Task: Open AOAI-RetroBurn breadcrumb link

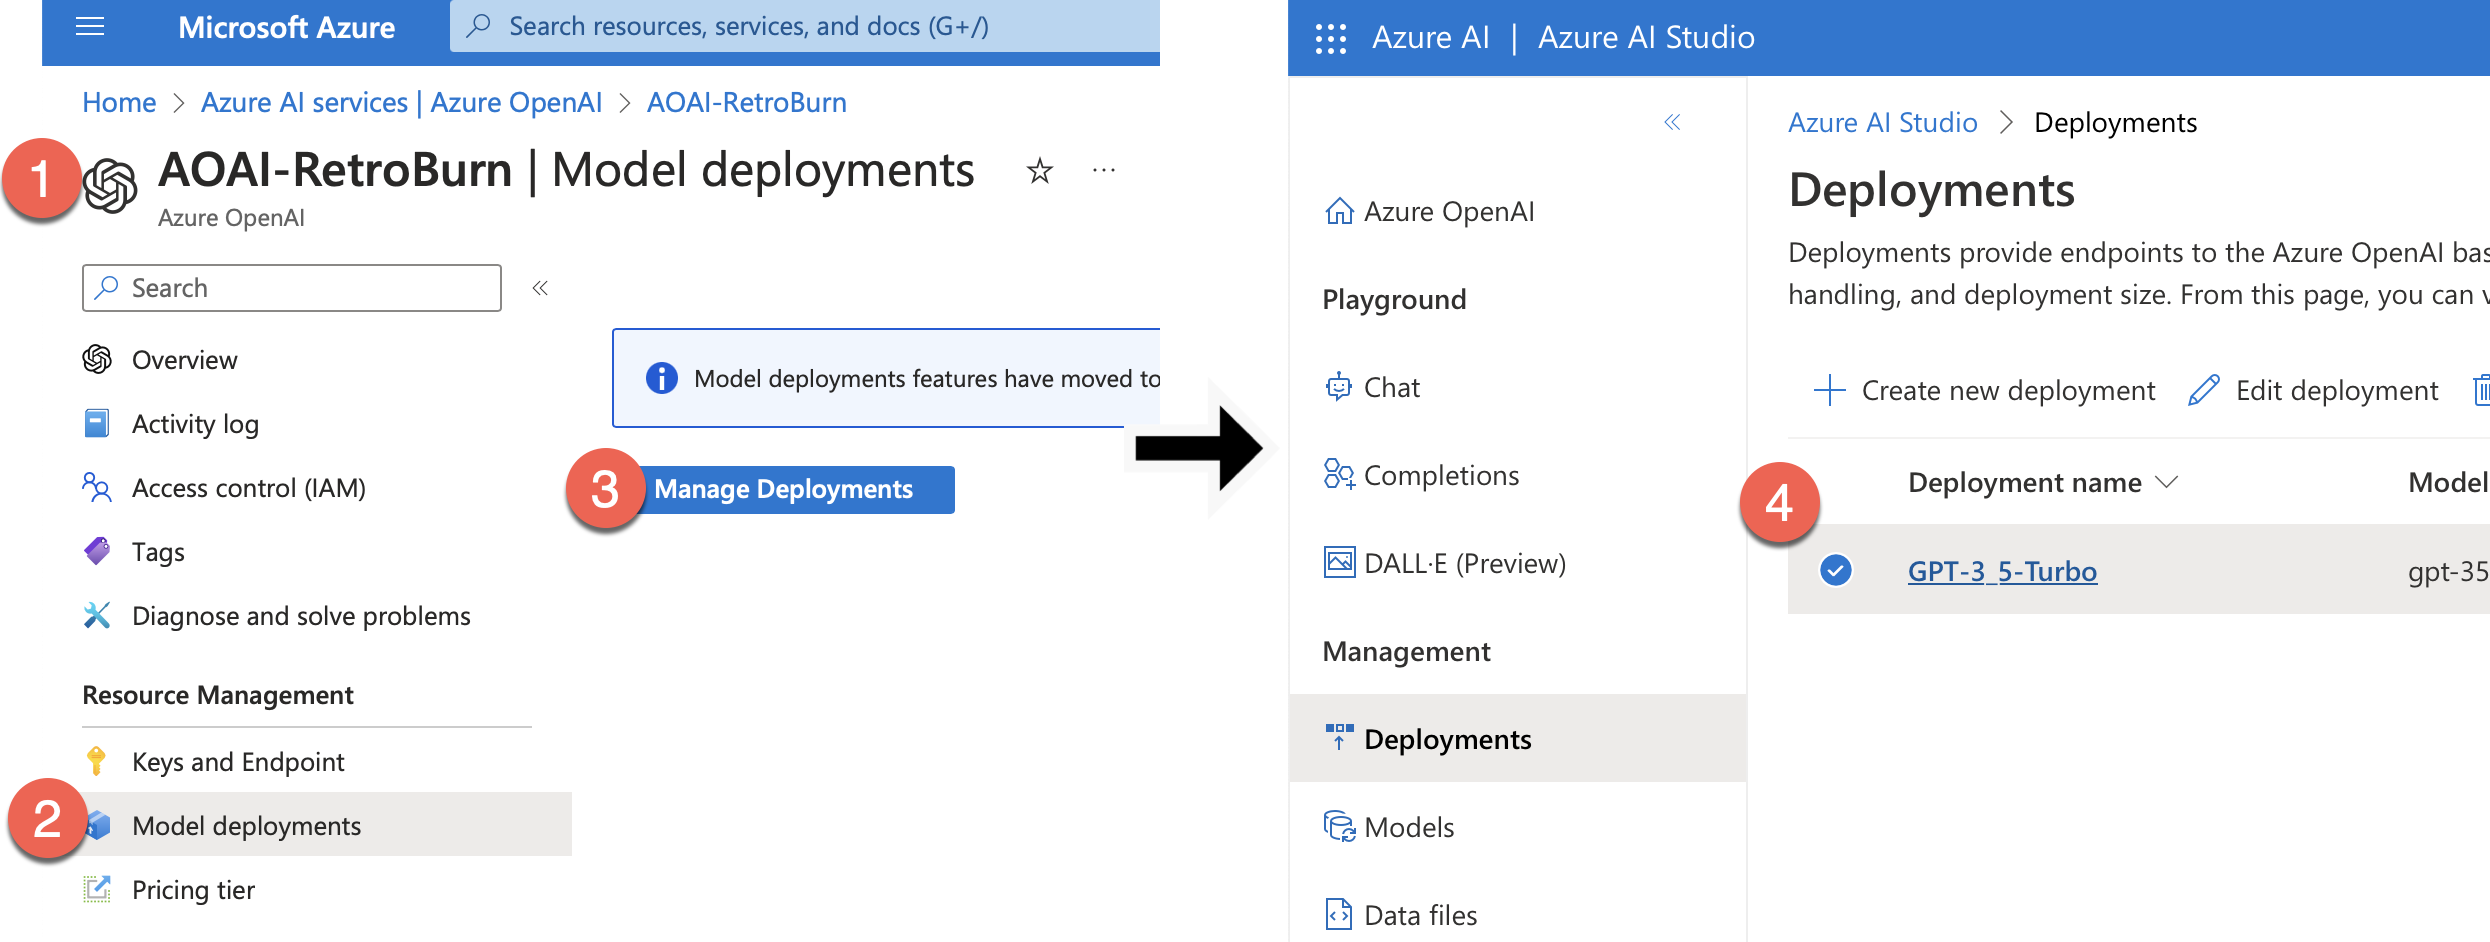Action: 747,102
